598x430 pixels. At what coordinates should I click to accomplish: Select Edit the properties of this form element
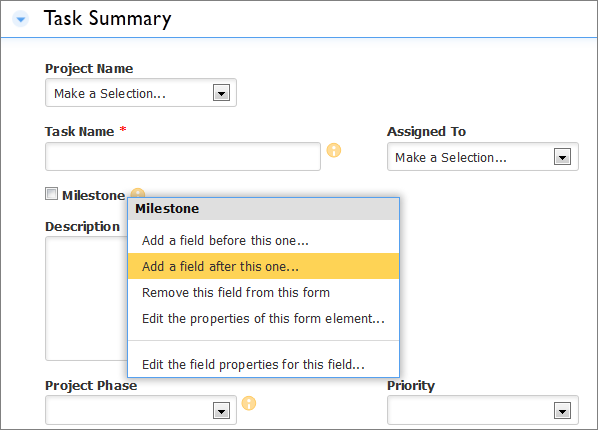(x=264, y=318)
